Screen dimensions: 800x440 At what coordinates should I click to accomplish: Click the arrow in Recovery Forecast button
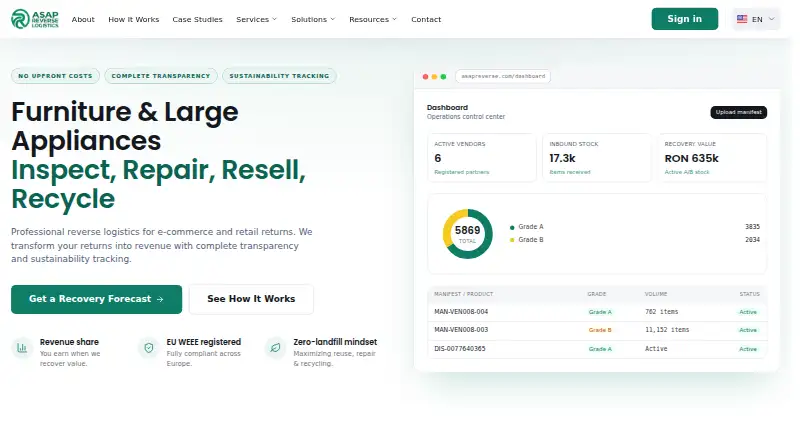pyautogui.click(x=160, y=299)
